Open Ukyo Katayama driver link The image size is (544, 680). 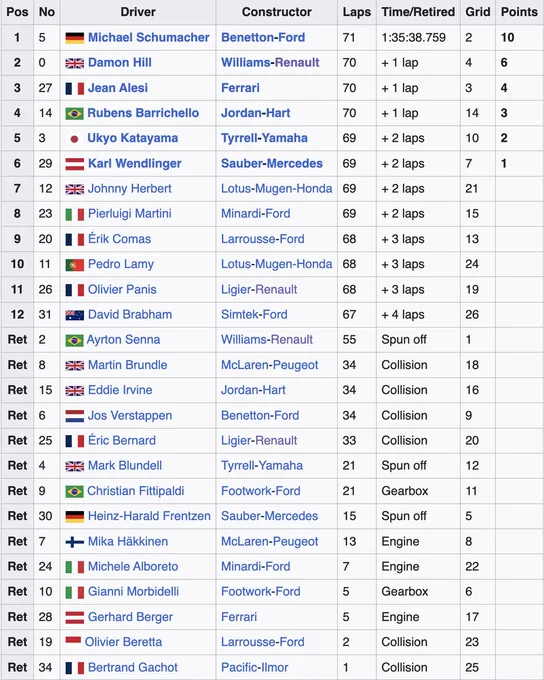133,138
